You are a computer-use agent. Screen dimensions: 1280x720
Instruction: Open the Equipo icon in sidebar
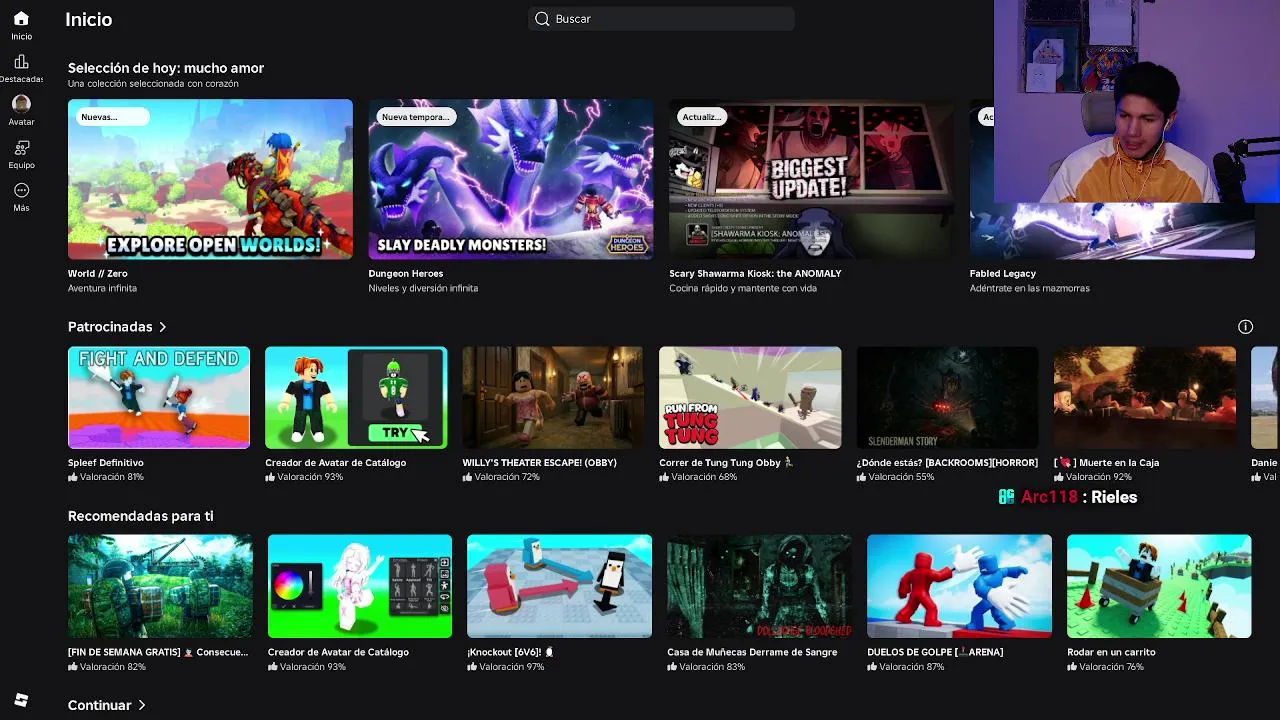(21, 148)
